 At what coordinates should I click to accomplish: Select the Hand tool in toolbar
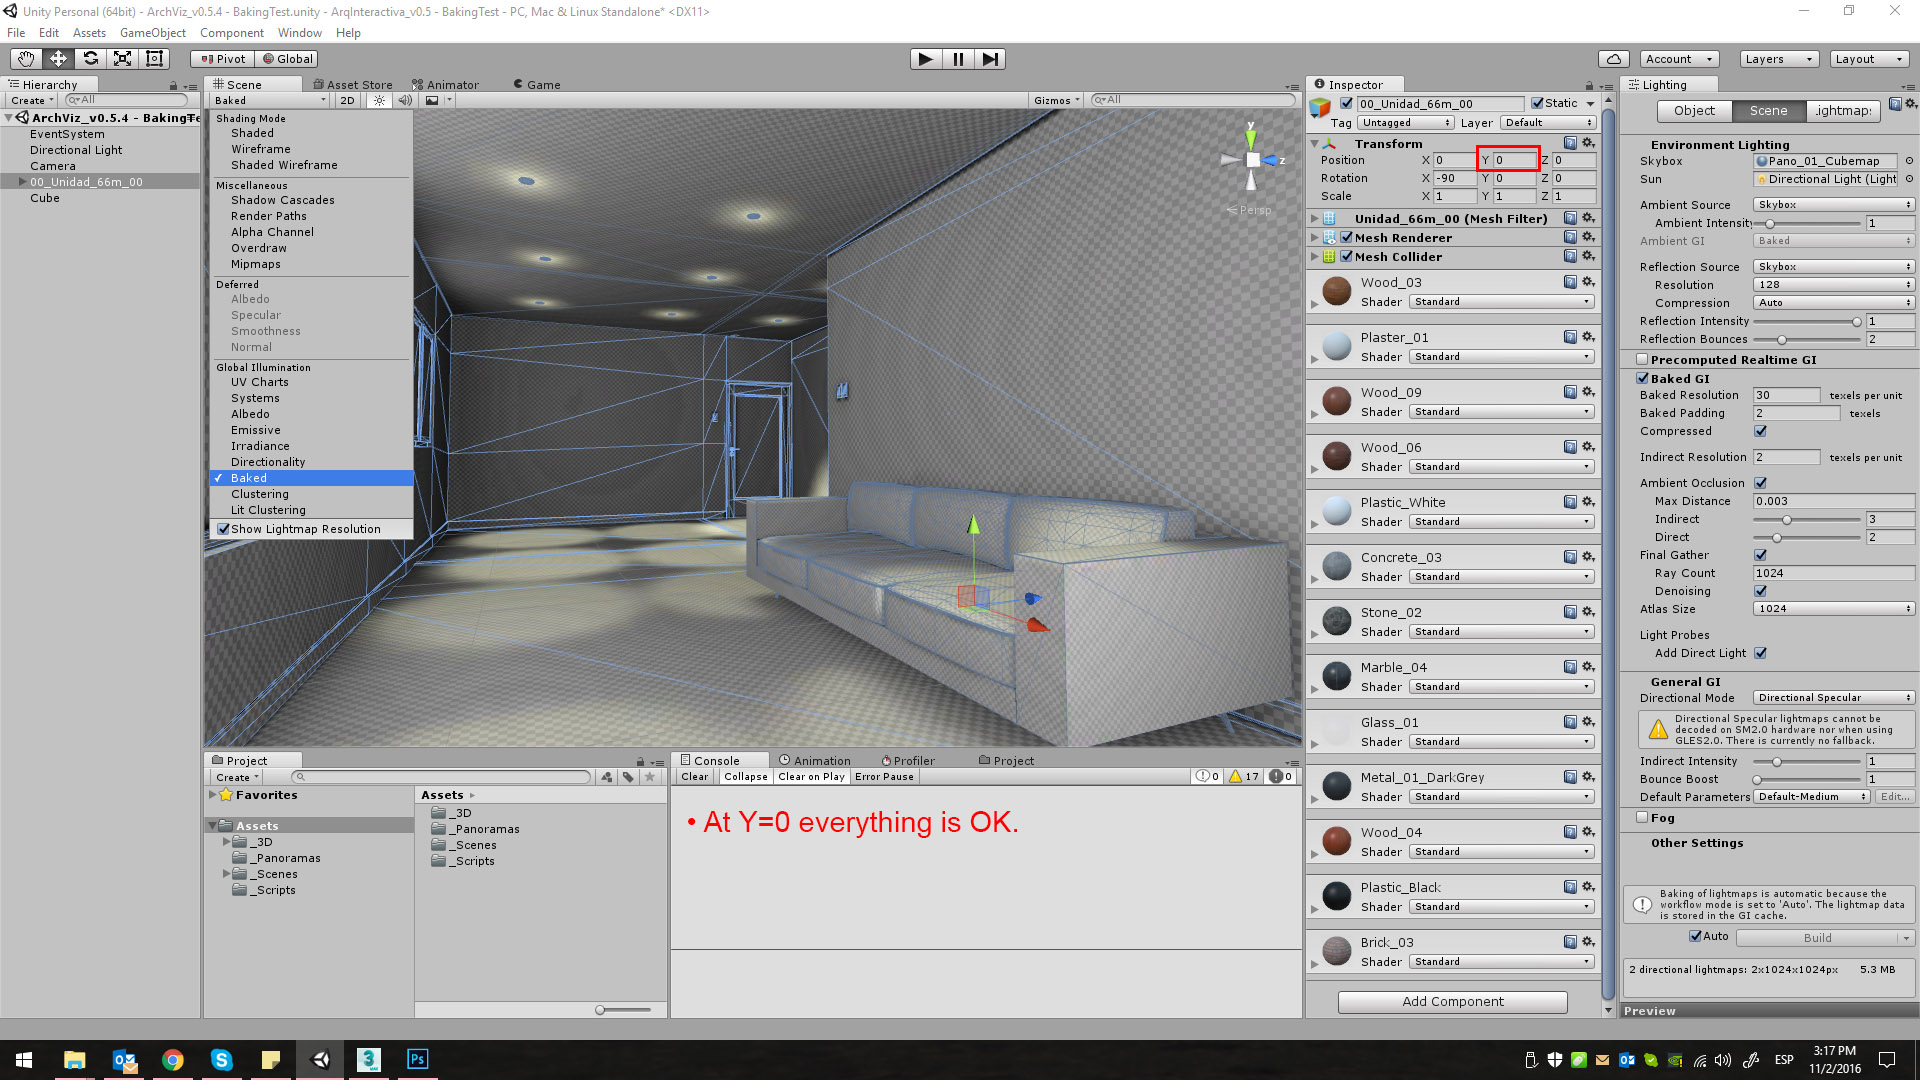click(x=26, y=59)
